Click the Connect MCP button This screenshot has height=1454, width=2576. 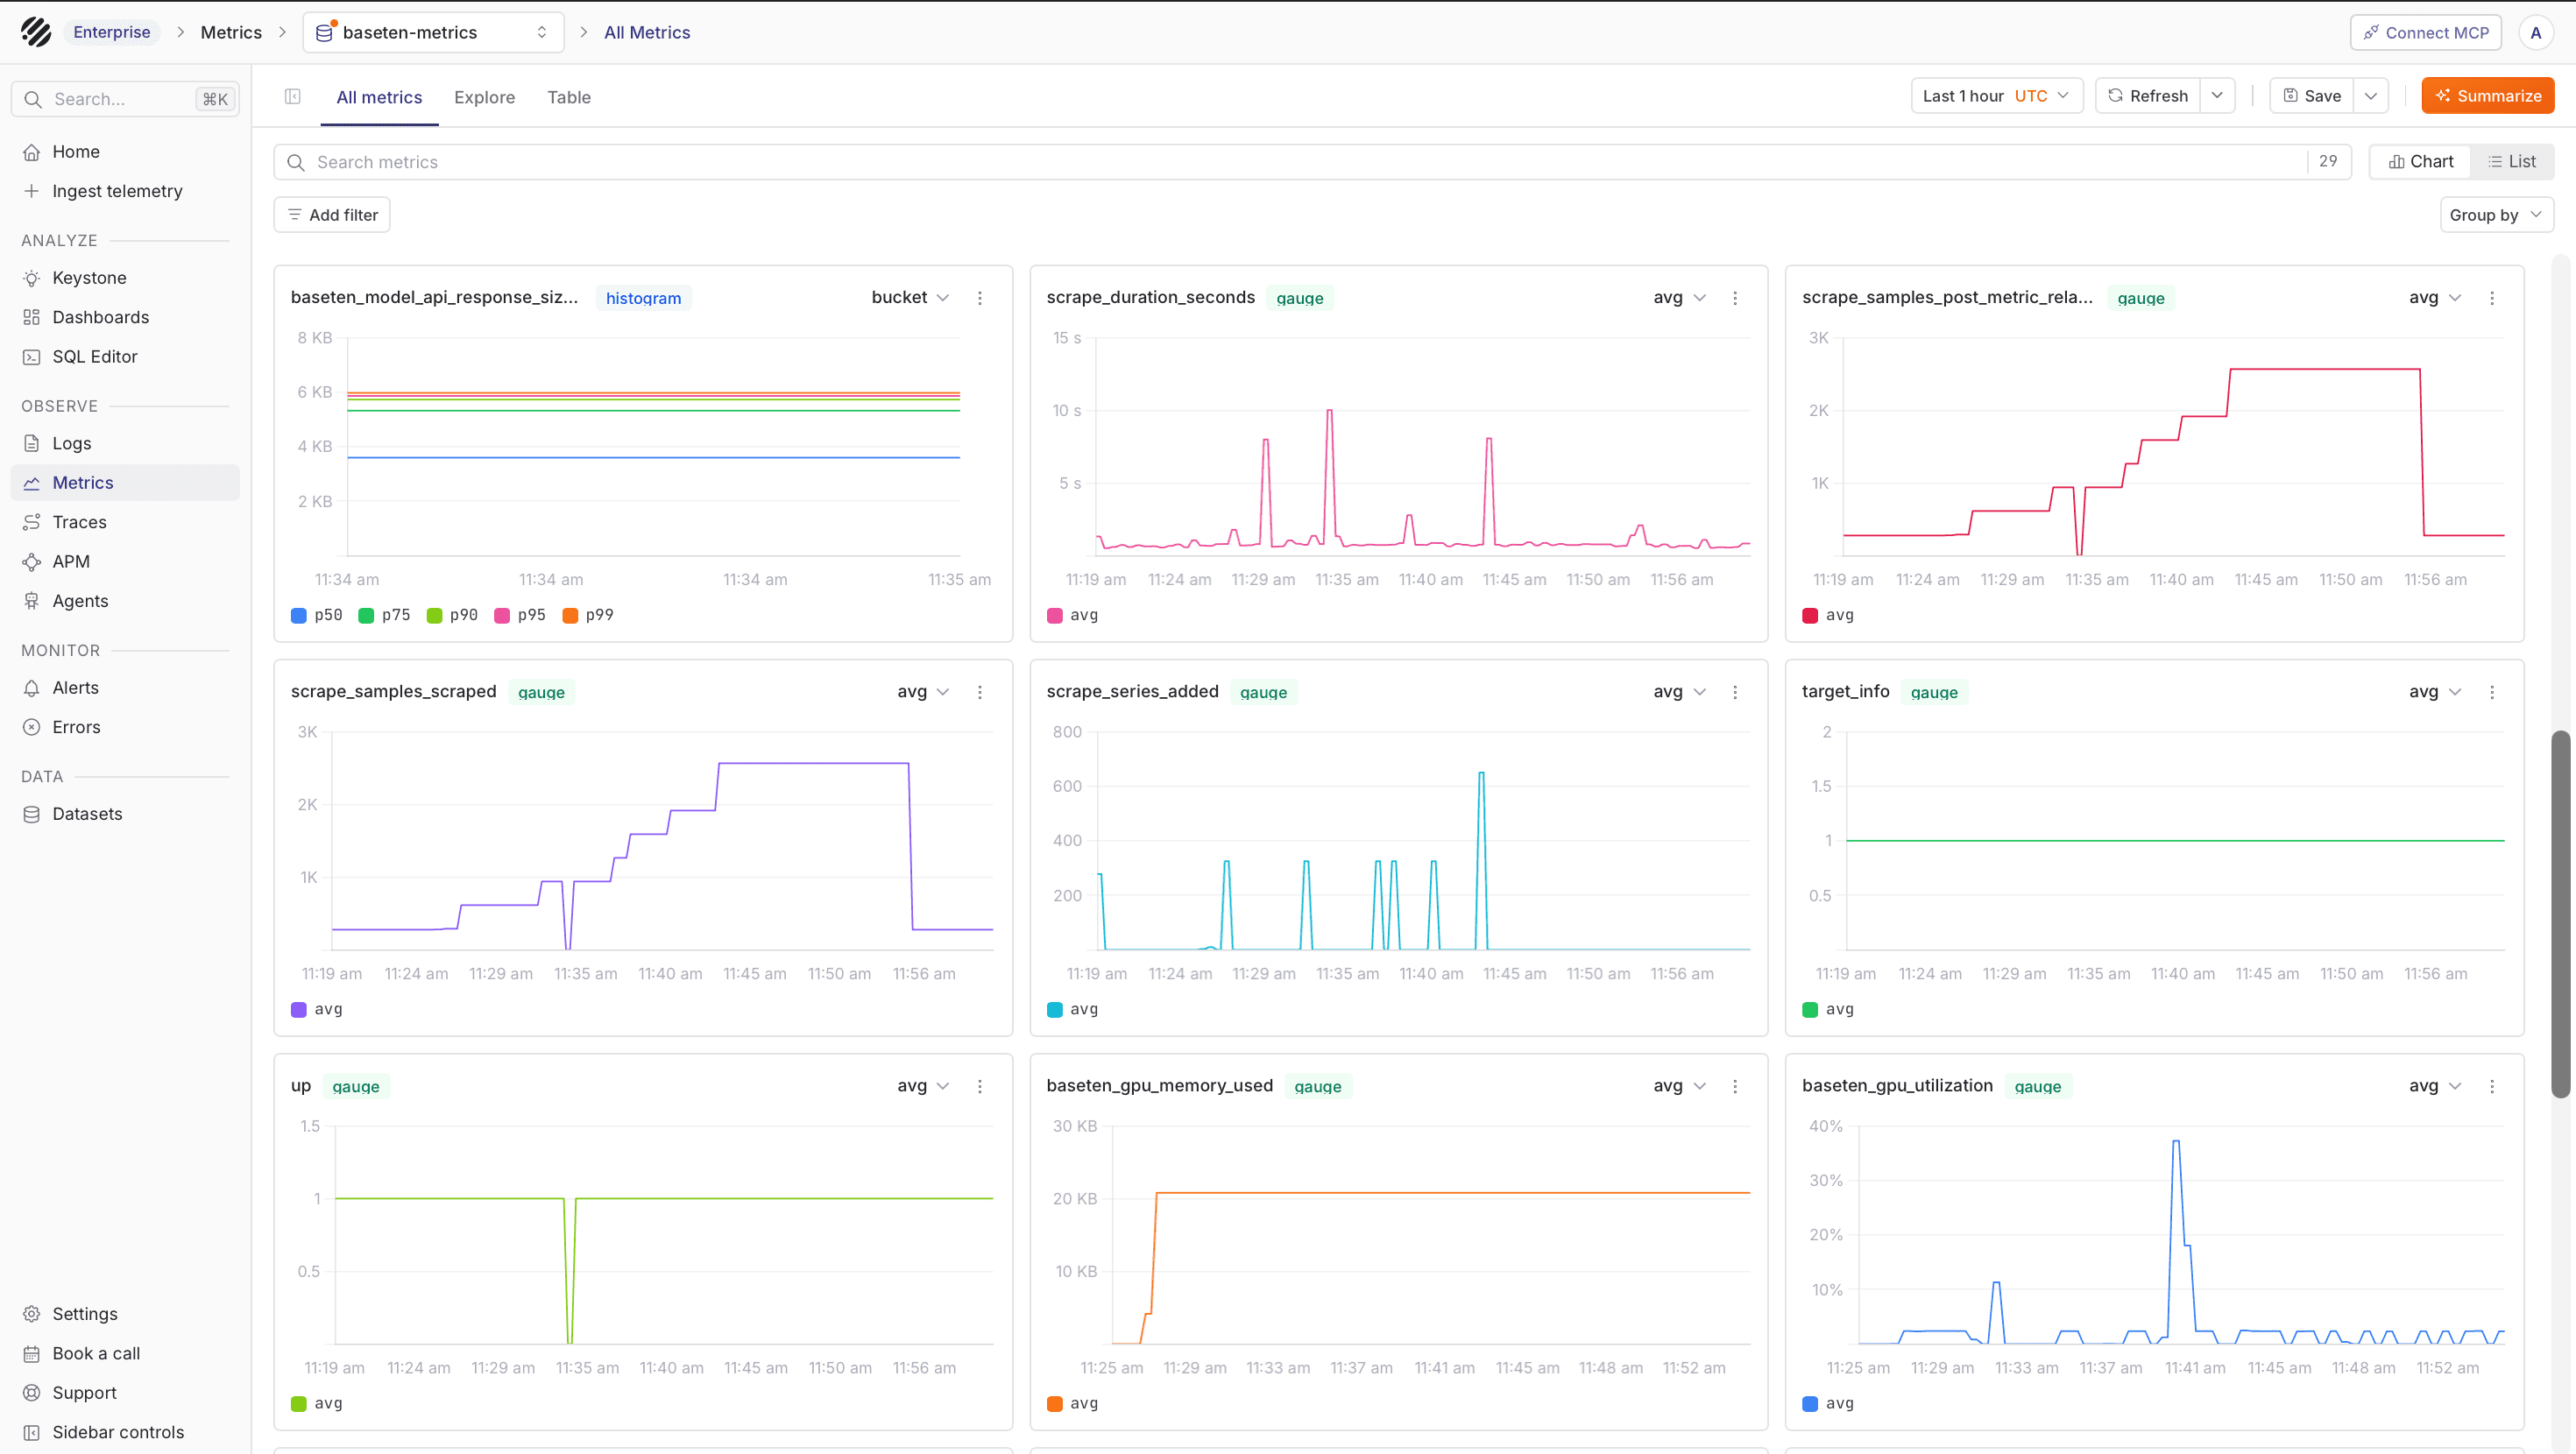tap(2425, 32)
